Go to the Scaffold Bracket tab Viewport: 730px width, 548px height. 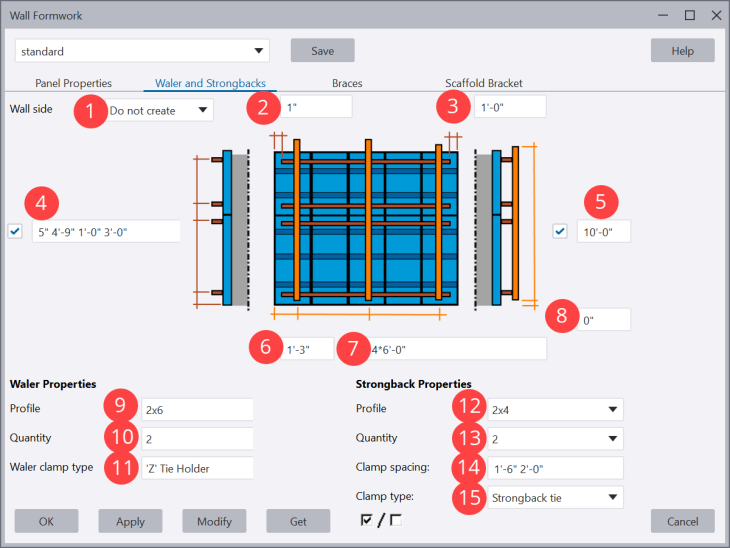[x=484, y=83]
